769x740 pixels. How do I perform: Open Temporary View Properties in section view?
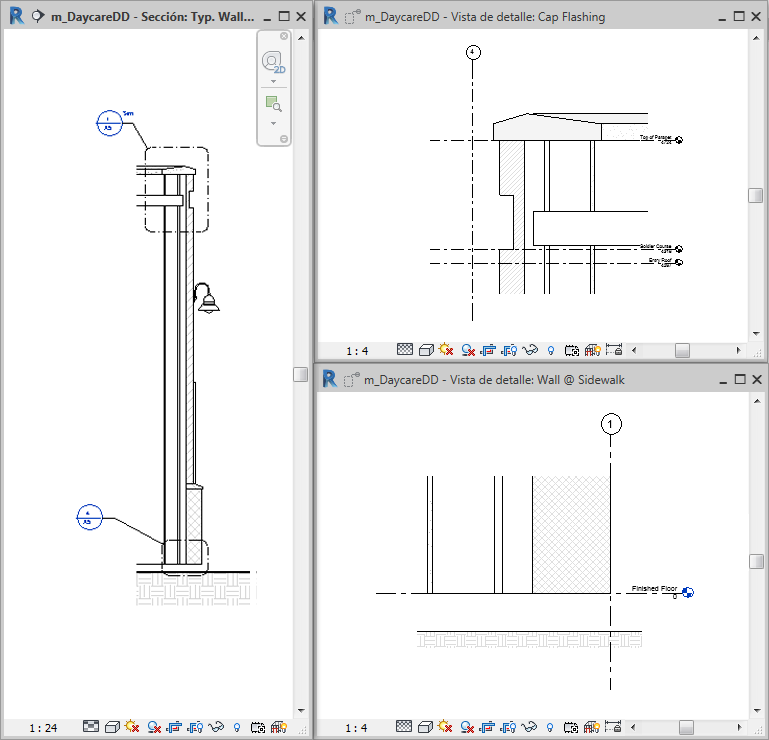[x=257, y=727]
